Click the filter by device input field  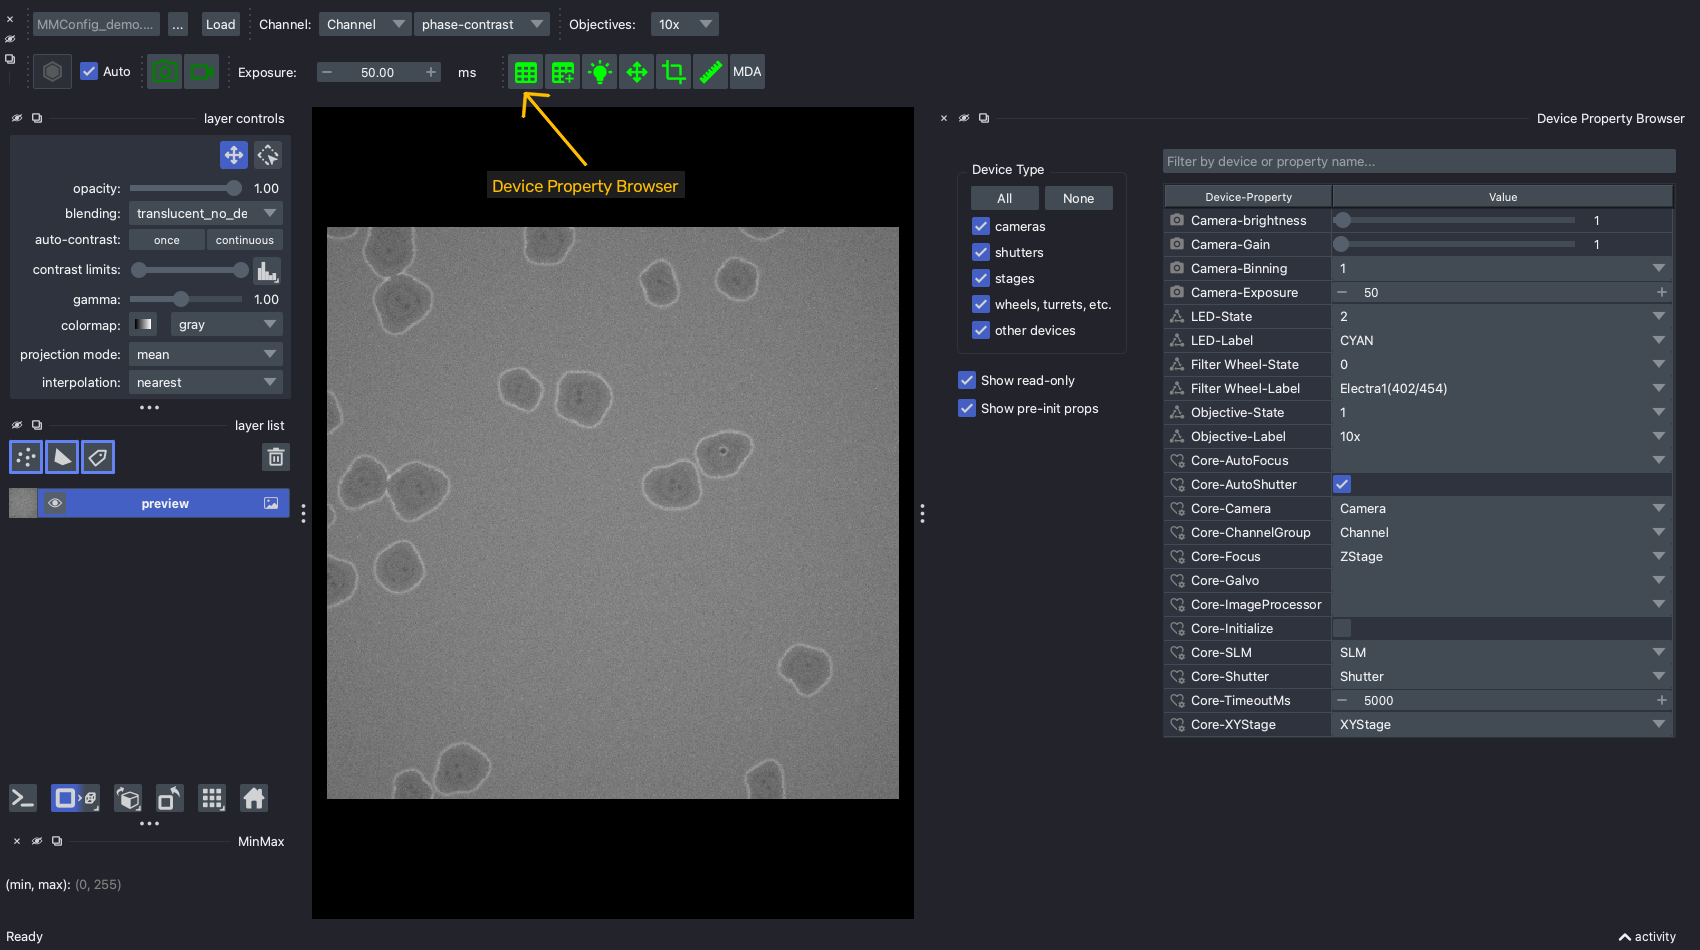[x=1419, y=161]
